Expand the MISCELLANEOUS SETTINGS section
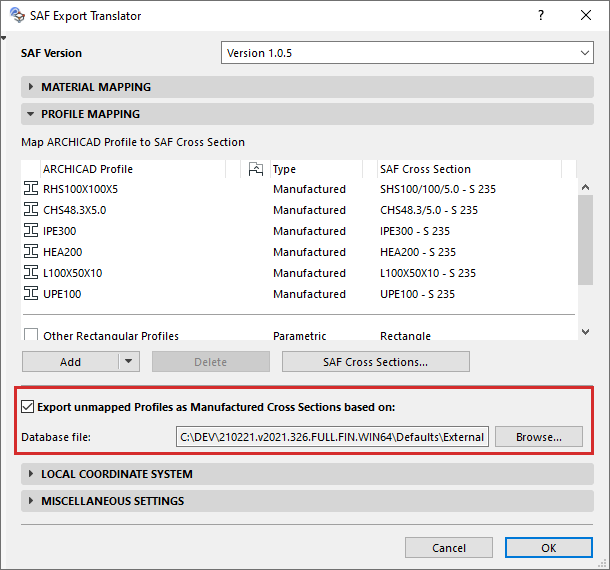This screenshot has width=610, height=570. 307,501
